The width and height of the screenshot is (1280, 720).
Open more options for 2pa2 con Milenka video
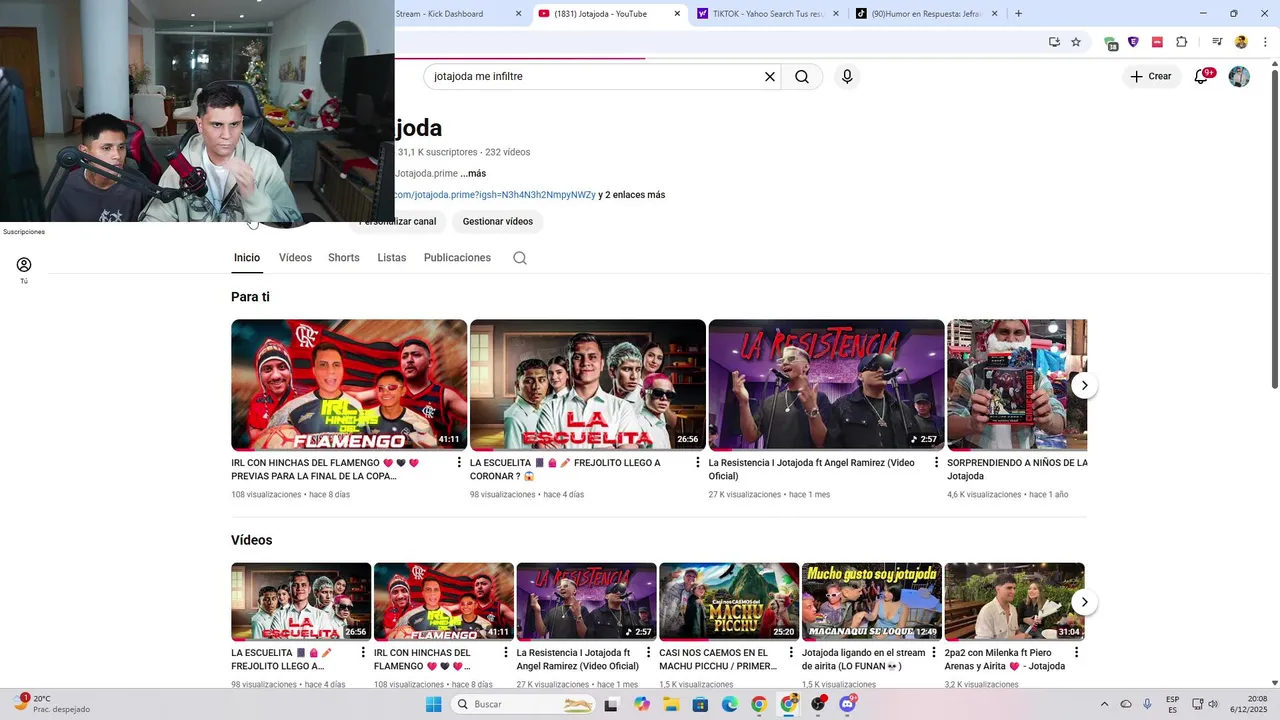coord(1076,653)
